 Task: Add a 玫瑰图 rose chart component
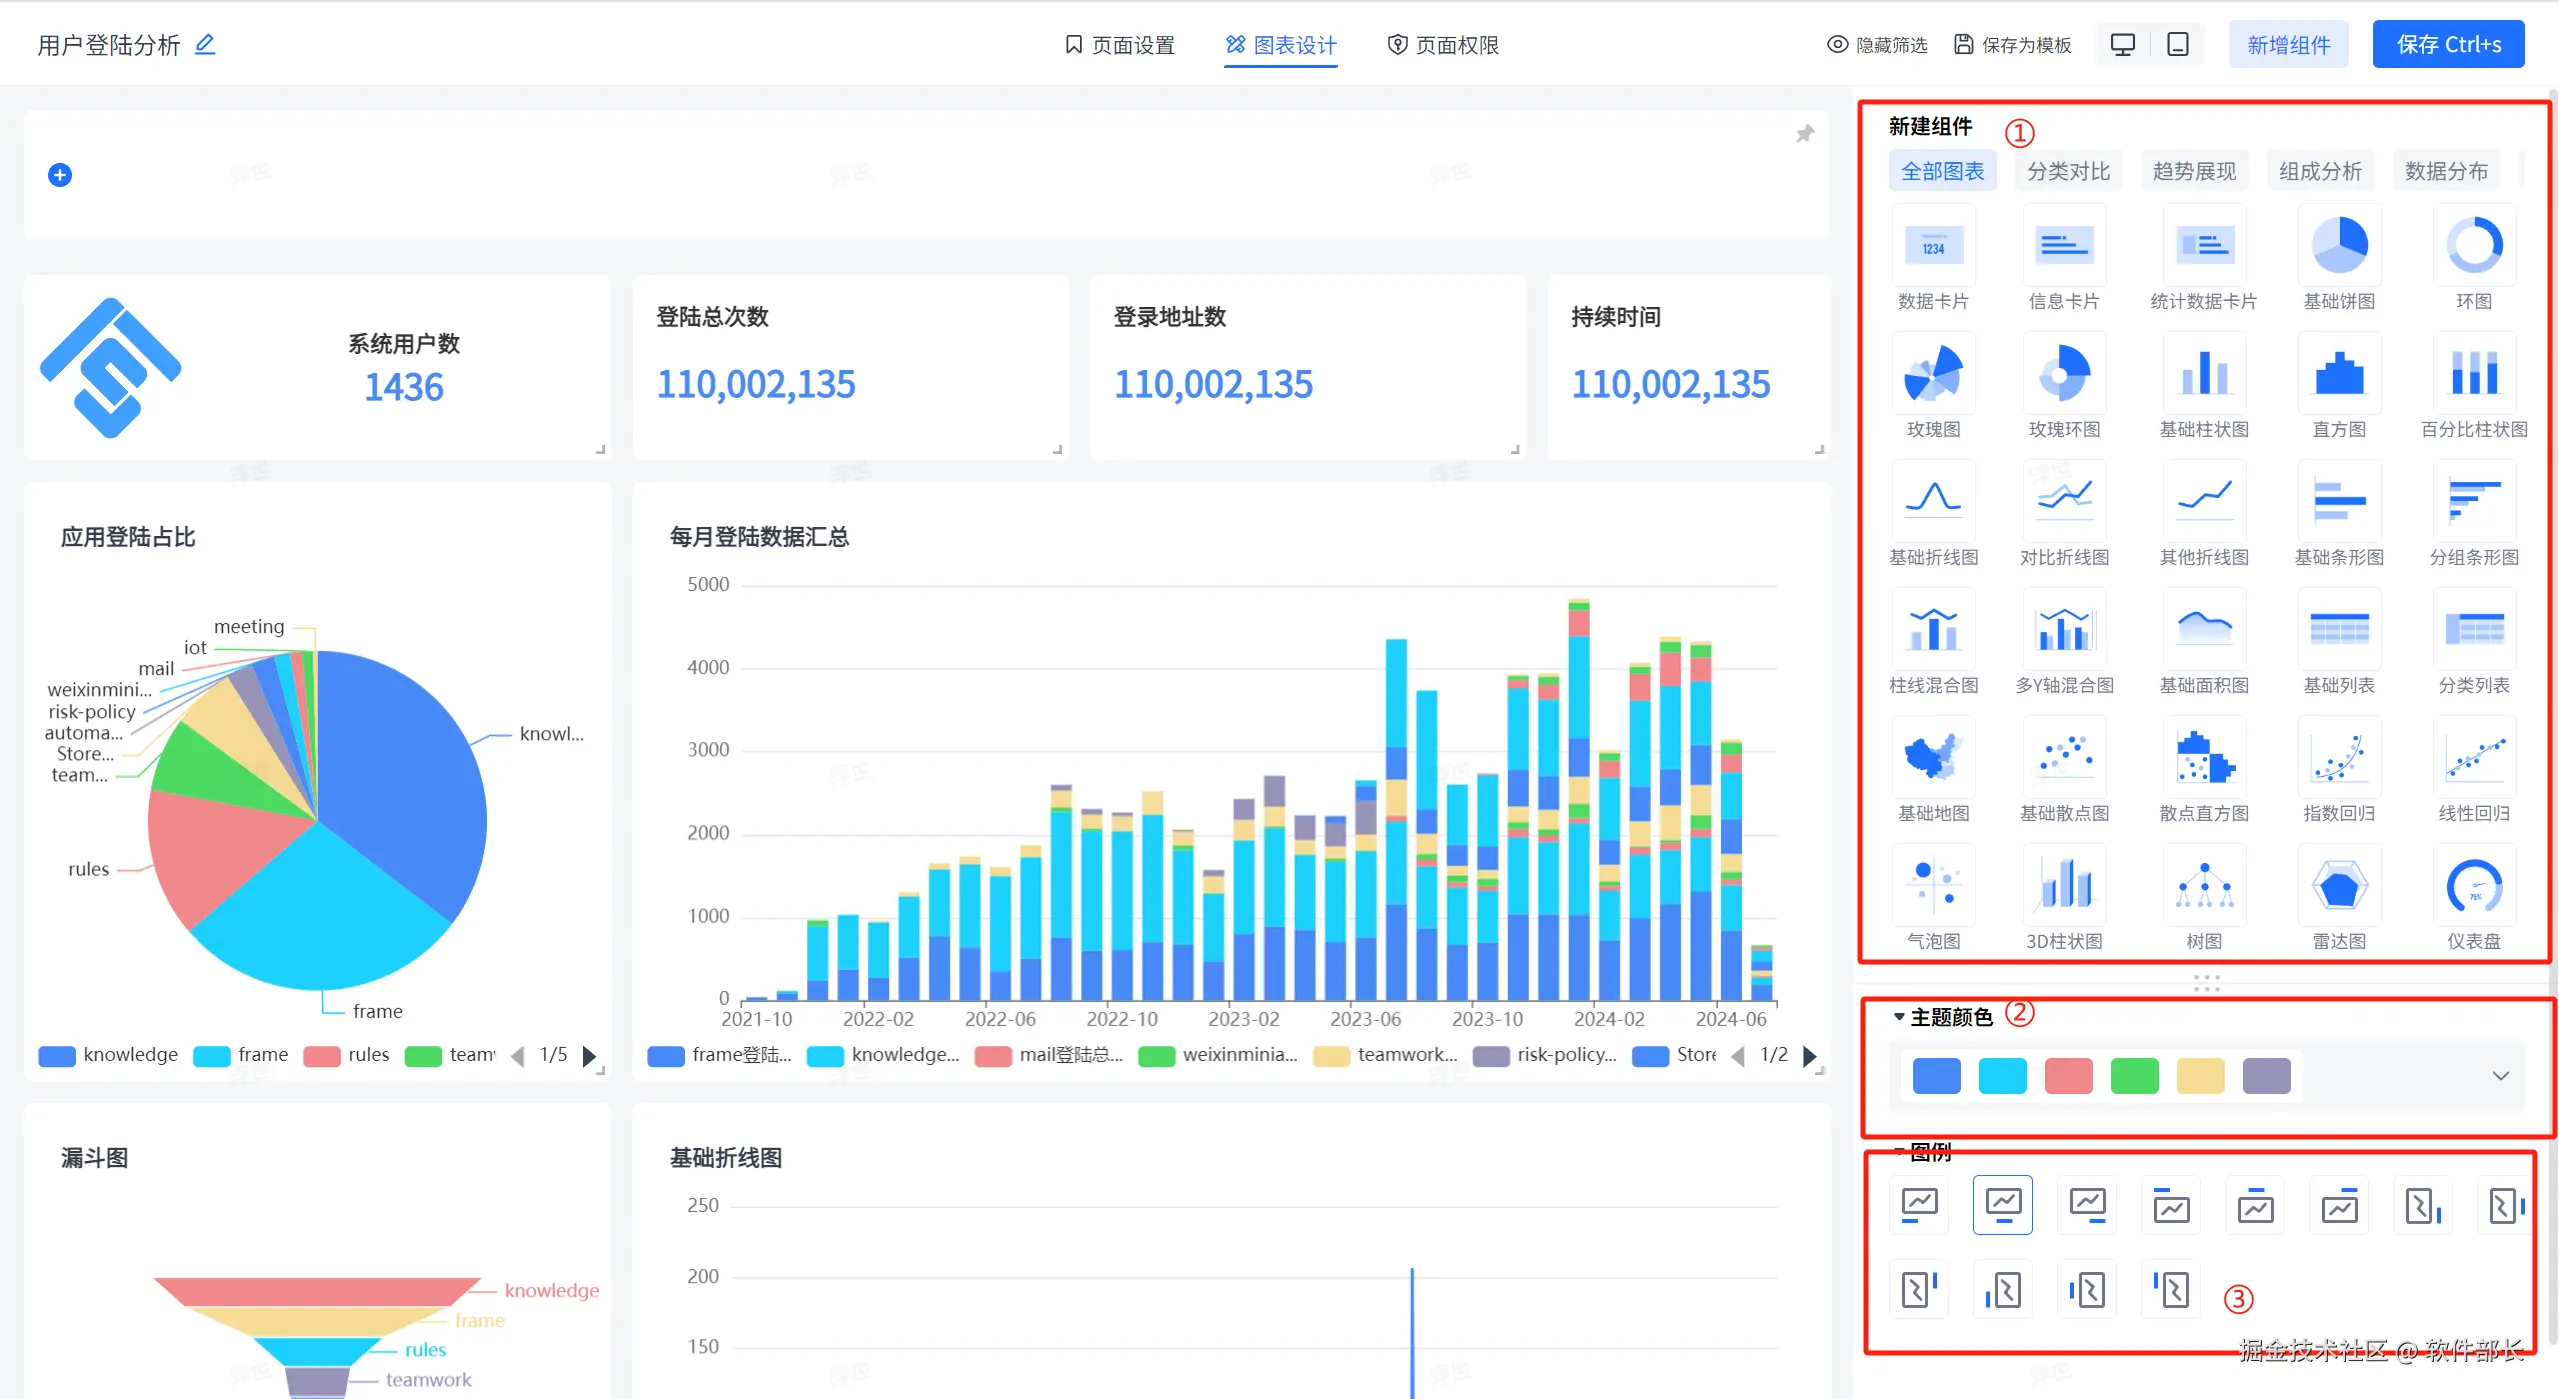point(1932,375)
